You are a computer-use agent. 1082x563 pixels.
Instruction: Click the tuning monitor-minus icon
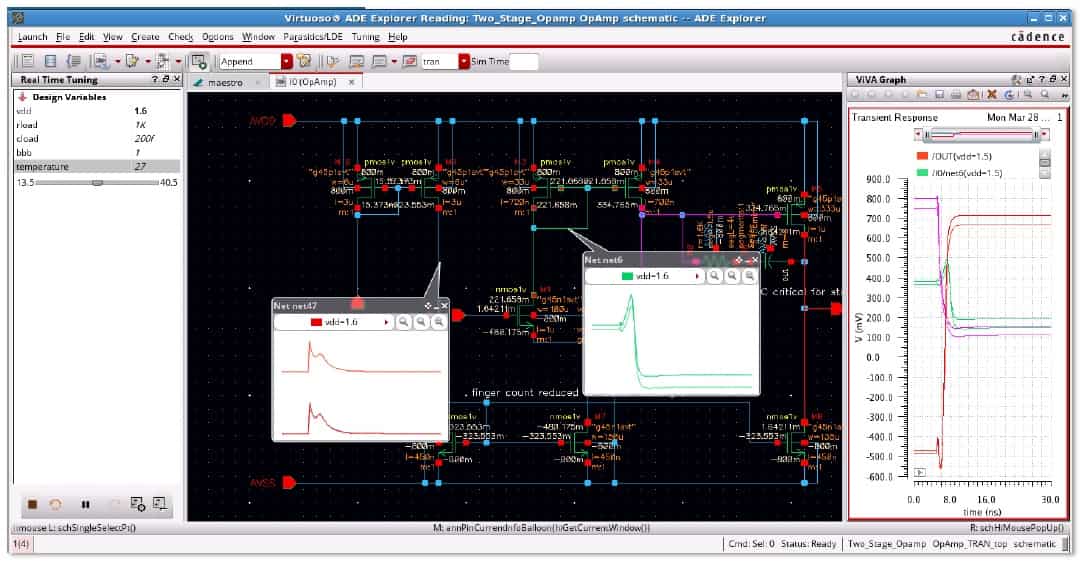[x=159, y=504]
